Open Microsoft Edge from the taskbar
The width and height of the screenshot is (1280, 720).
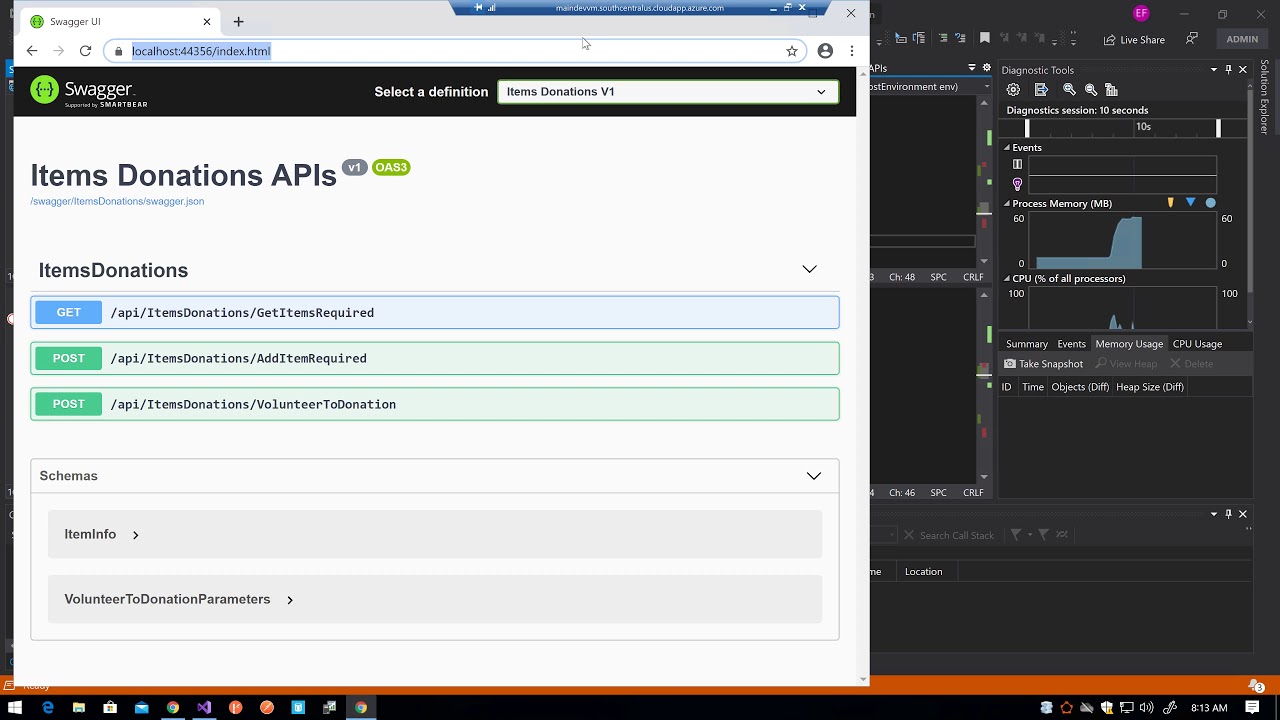48,707
